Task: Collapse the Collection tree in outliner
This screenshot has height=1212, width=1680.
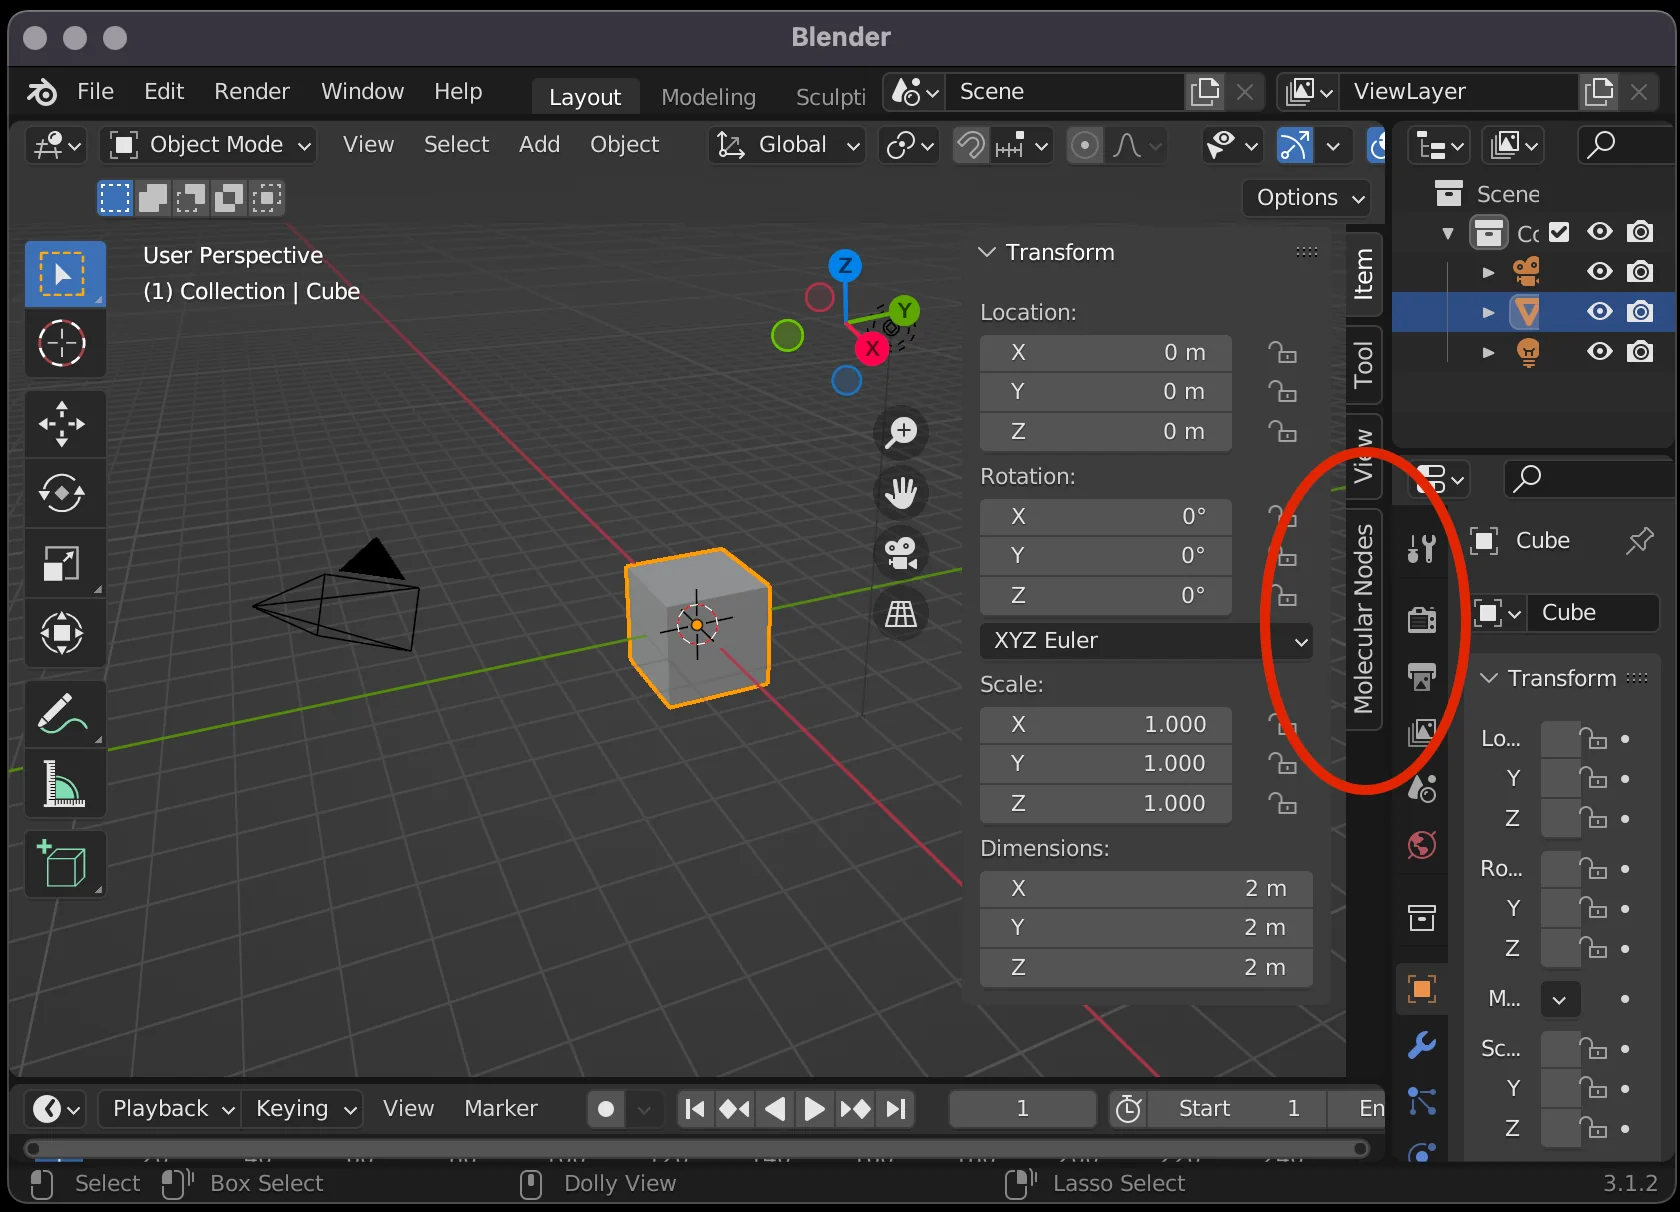Action: pos(1448,233)
